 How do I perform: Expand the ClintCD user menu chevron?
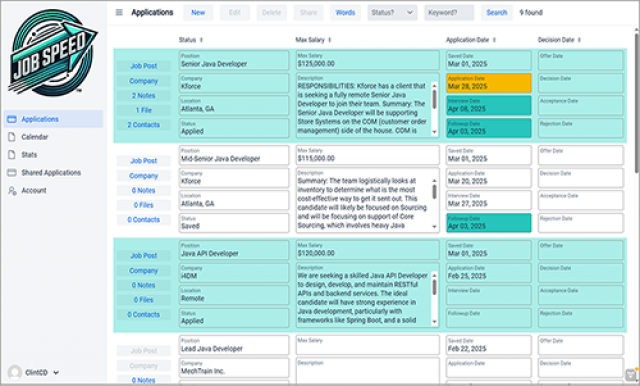[x=56, y=373]
